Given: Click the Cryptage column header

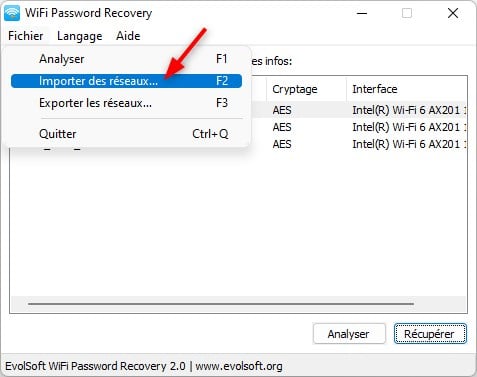Looking at the screenshot, I should [306, 89].
